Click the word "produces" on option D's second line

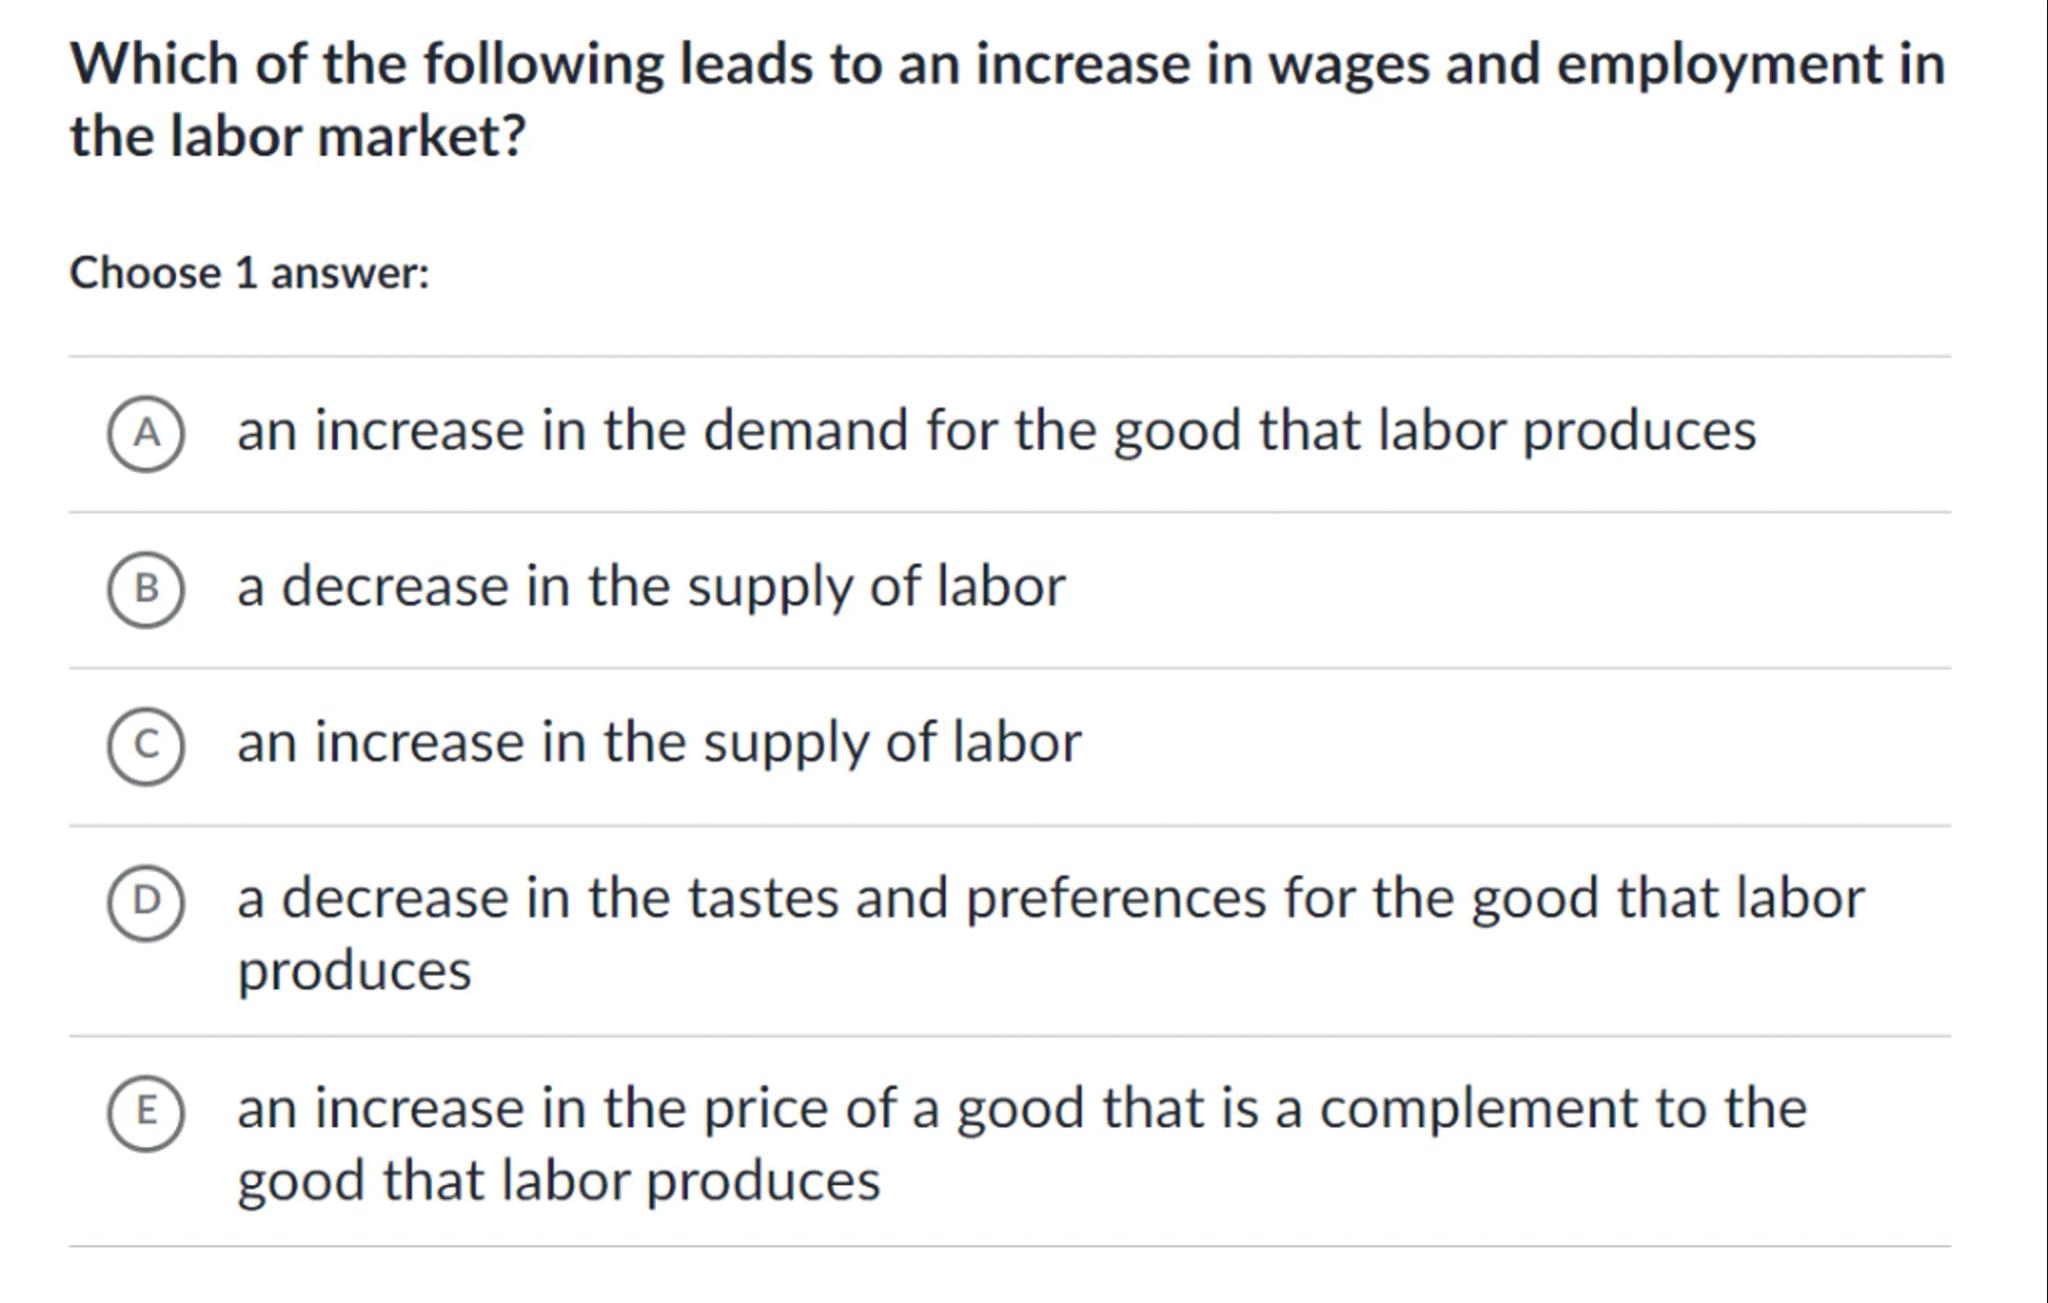coord(354,971)
